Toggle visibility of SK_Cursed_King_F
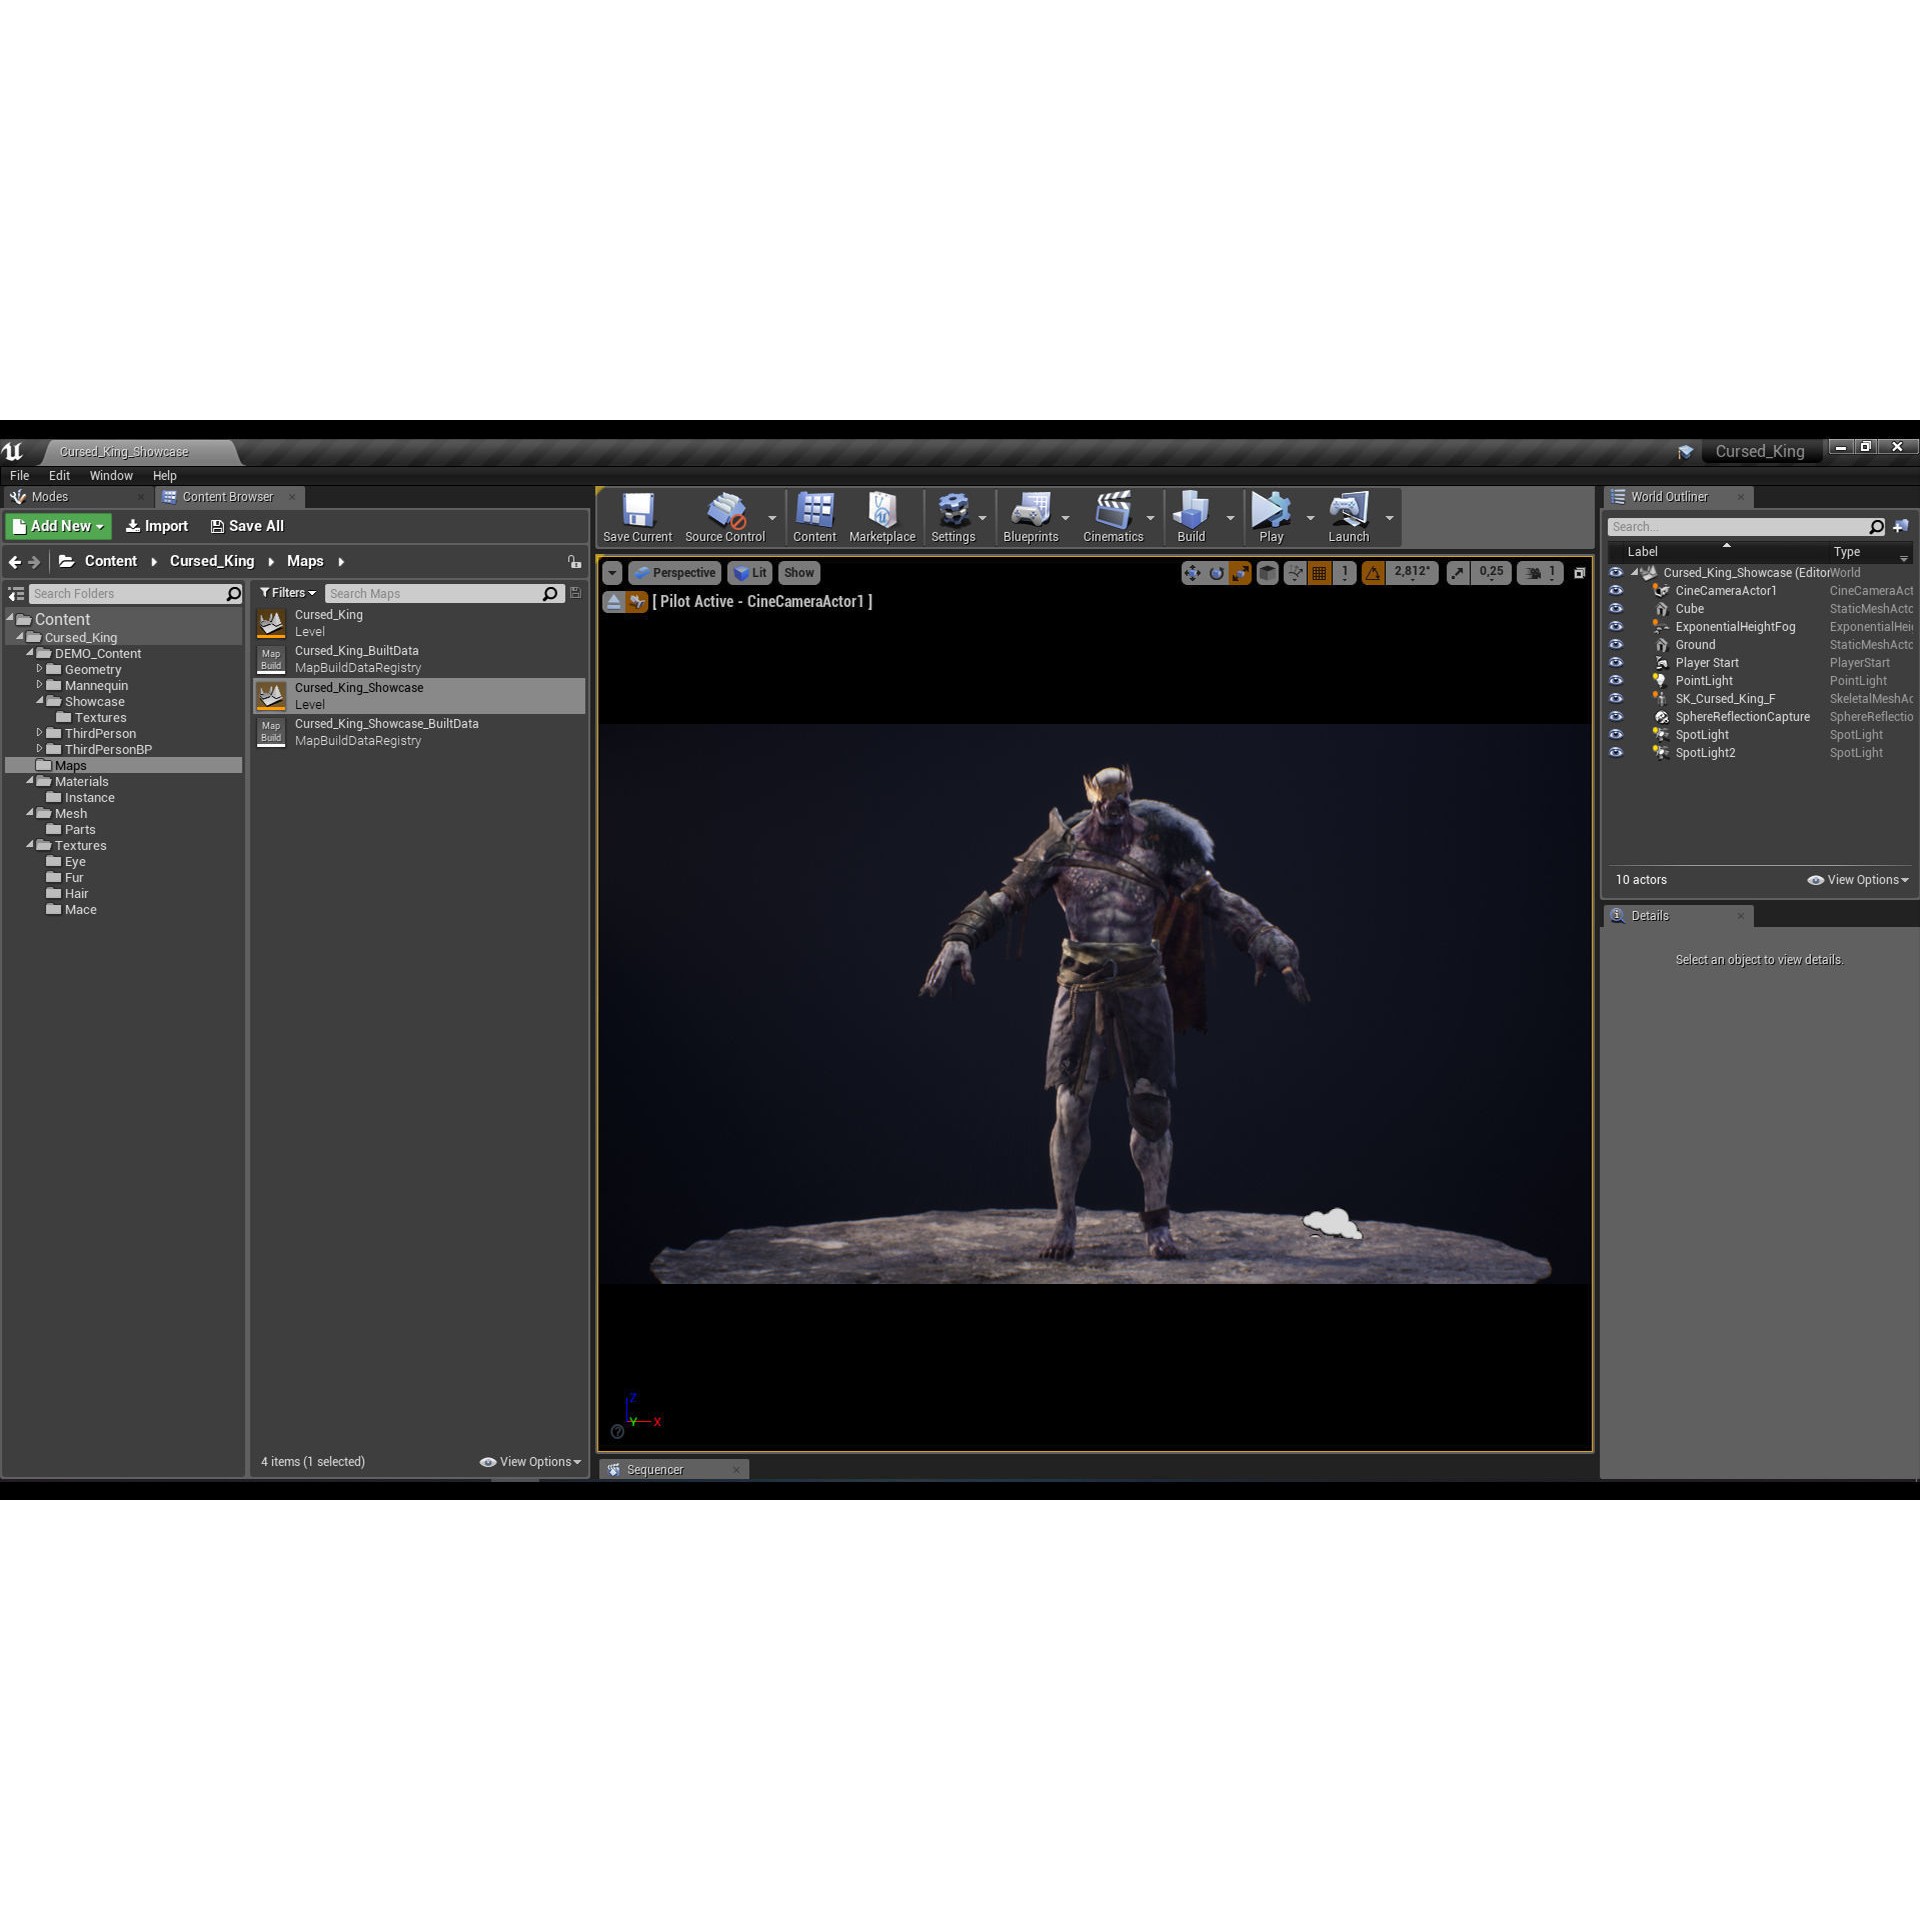The width and height of the screenshot is (1920, 1920). (1617, 698)
